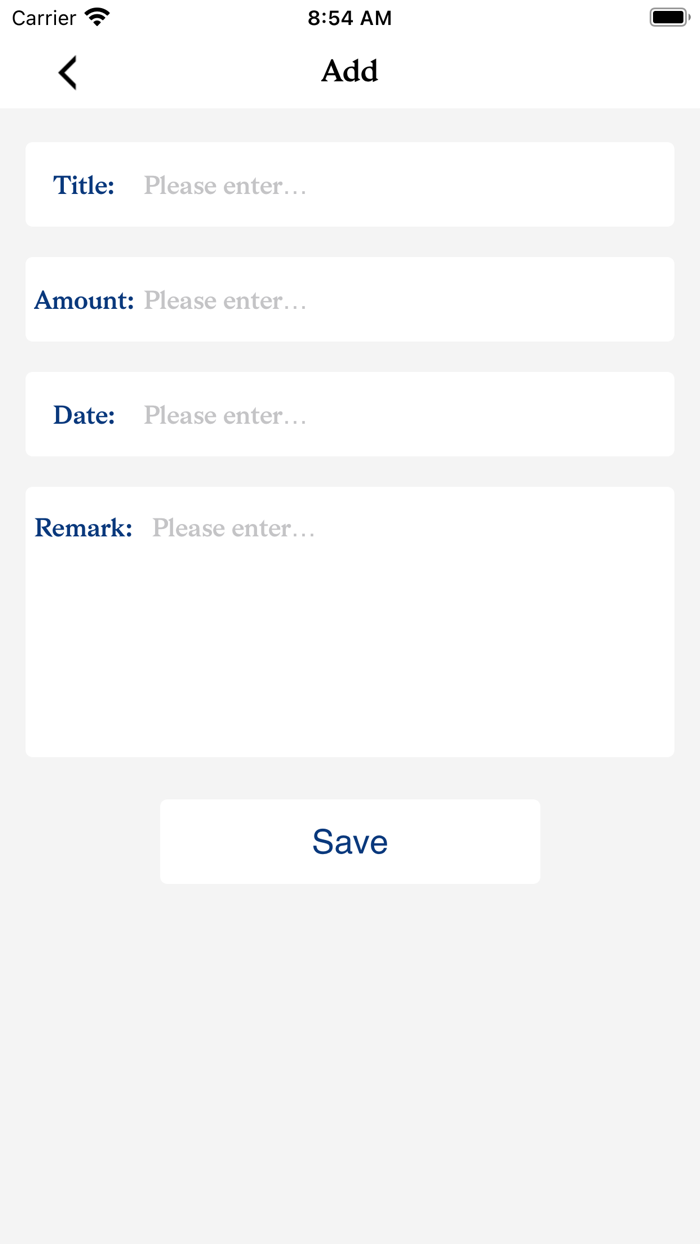The width and height of the screenshot is (700, 1244).
Task: Click far right end of Title field
Action: (650, 185)
